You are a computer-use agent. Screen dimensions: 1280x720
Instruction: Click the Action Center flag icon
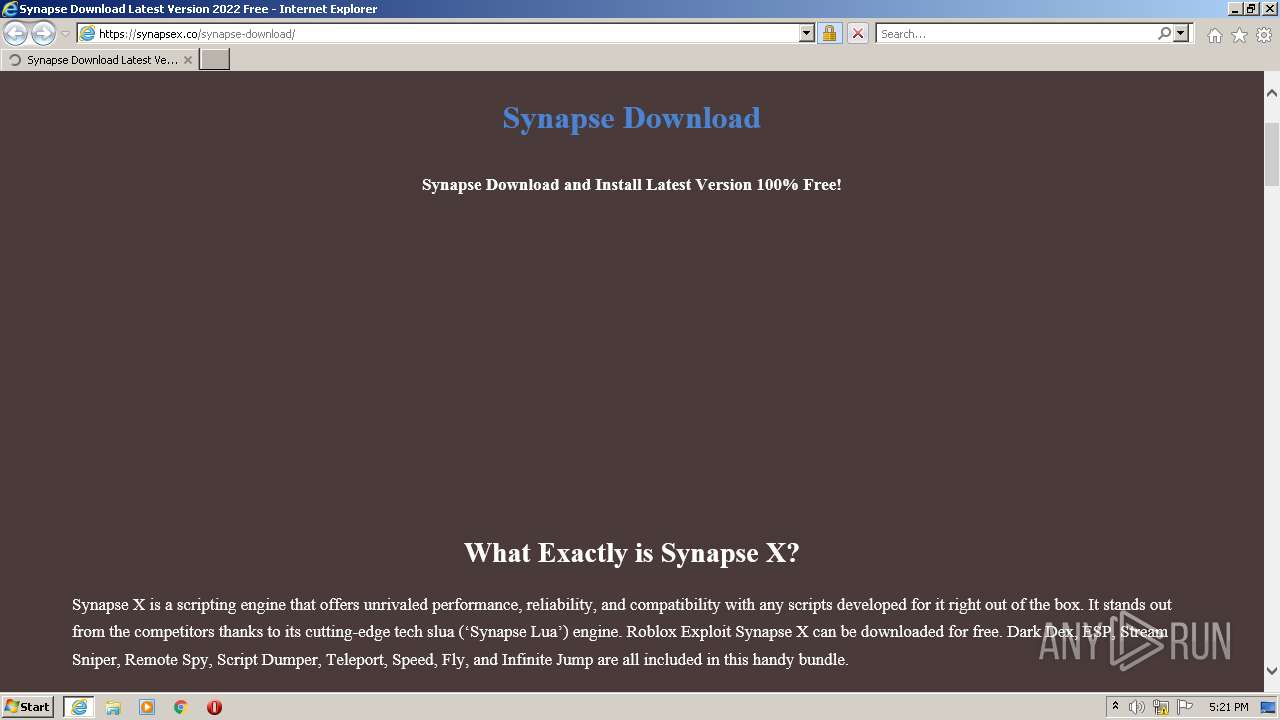click(1185, 707)
